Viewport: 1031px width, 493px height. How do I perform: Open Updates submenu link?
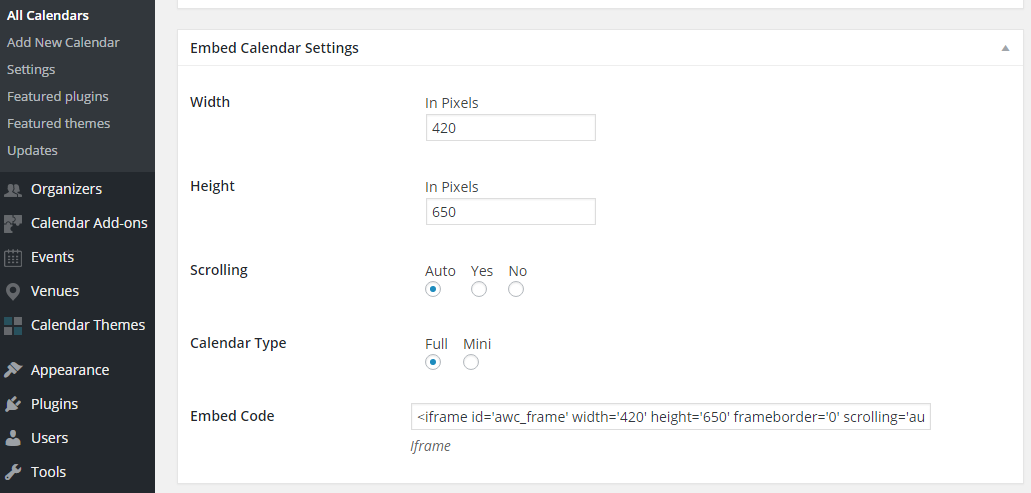pyautogui.click(x=32, y=151)
